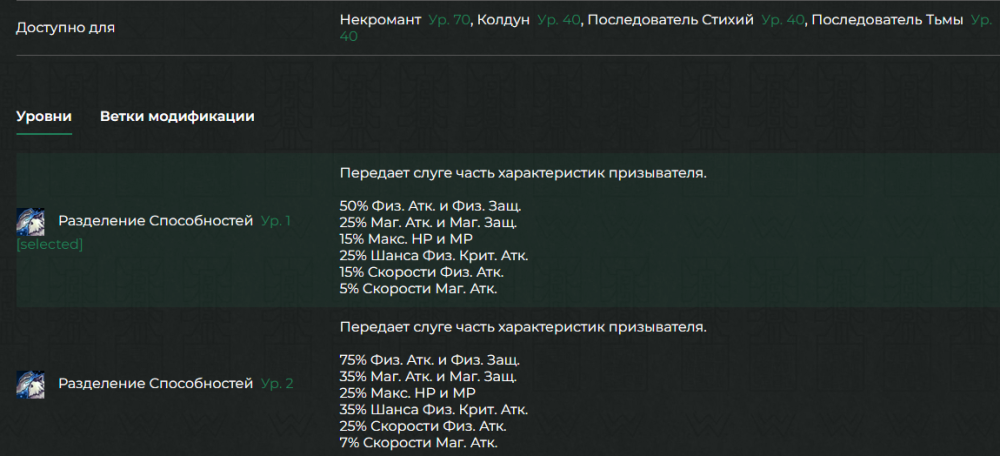Open the Некромант class link
The height and width of the screenshot is (456, 1000).
[381, 20]
